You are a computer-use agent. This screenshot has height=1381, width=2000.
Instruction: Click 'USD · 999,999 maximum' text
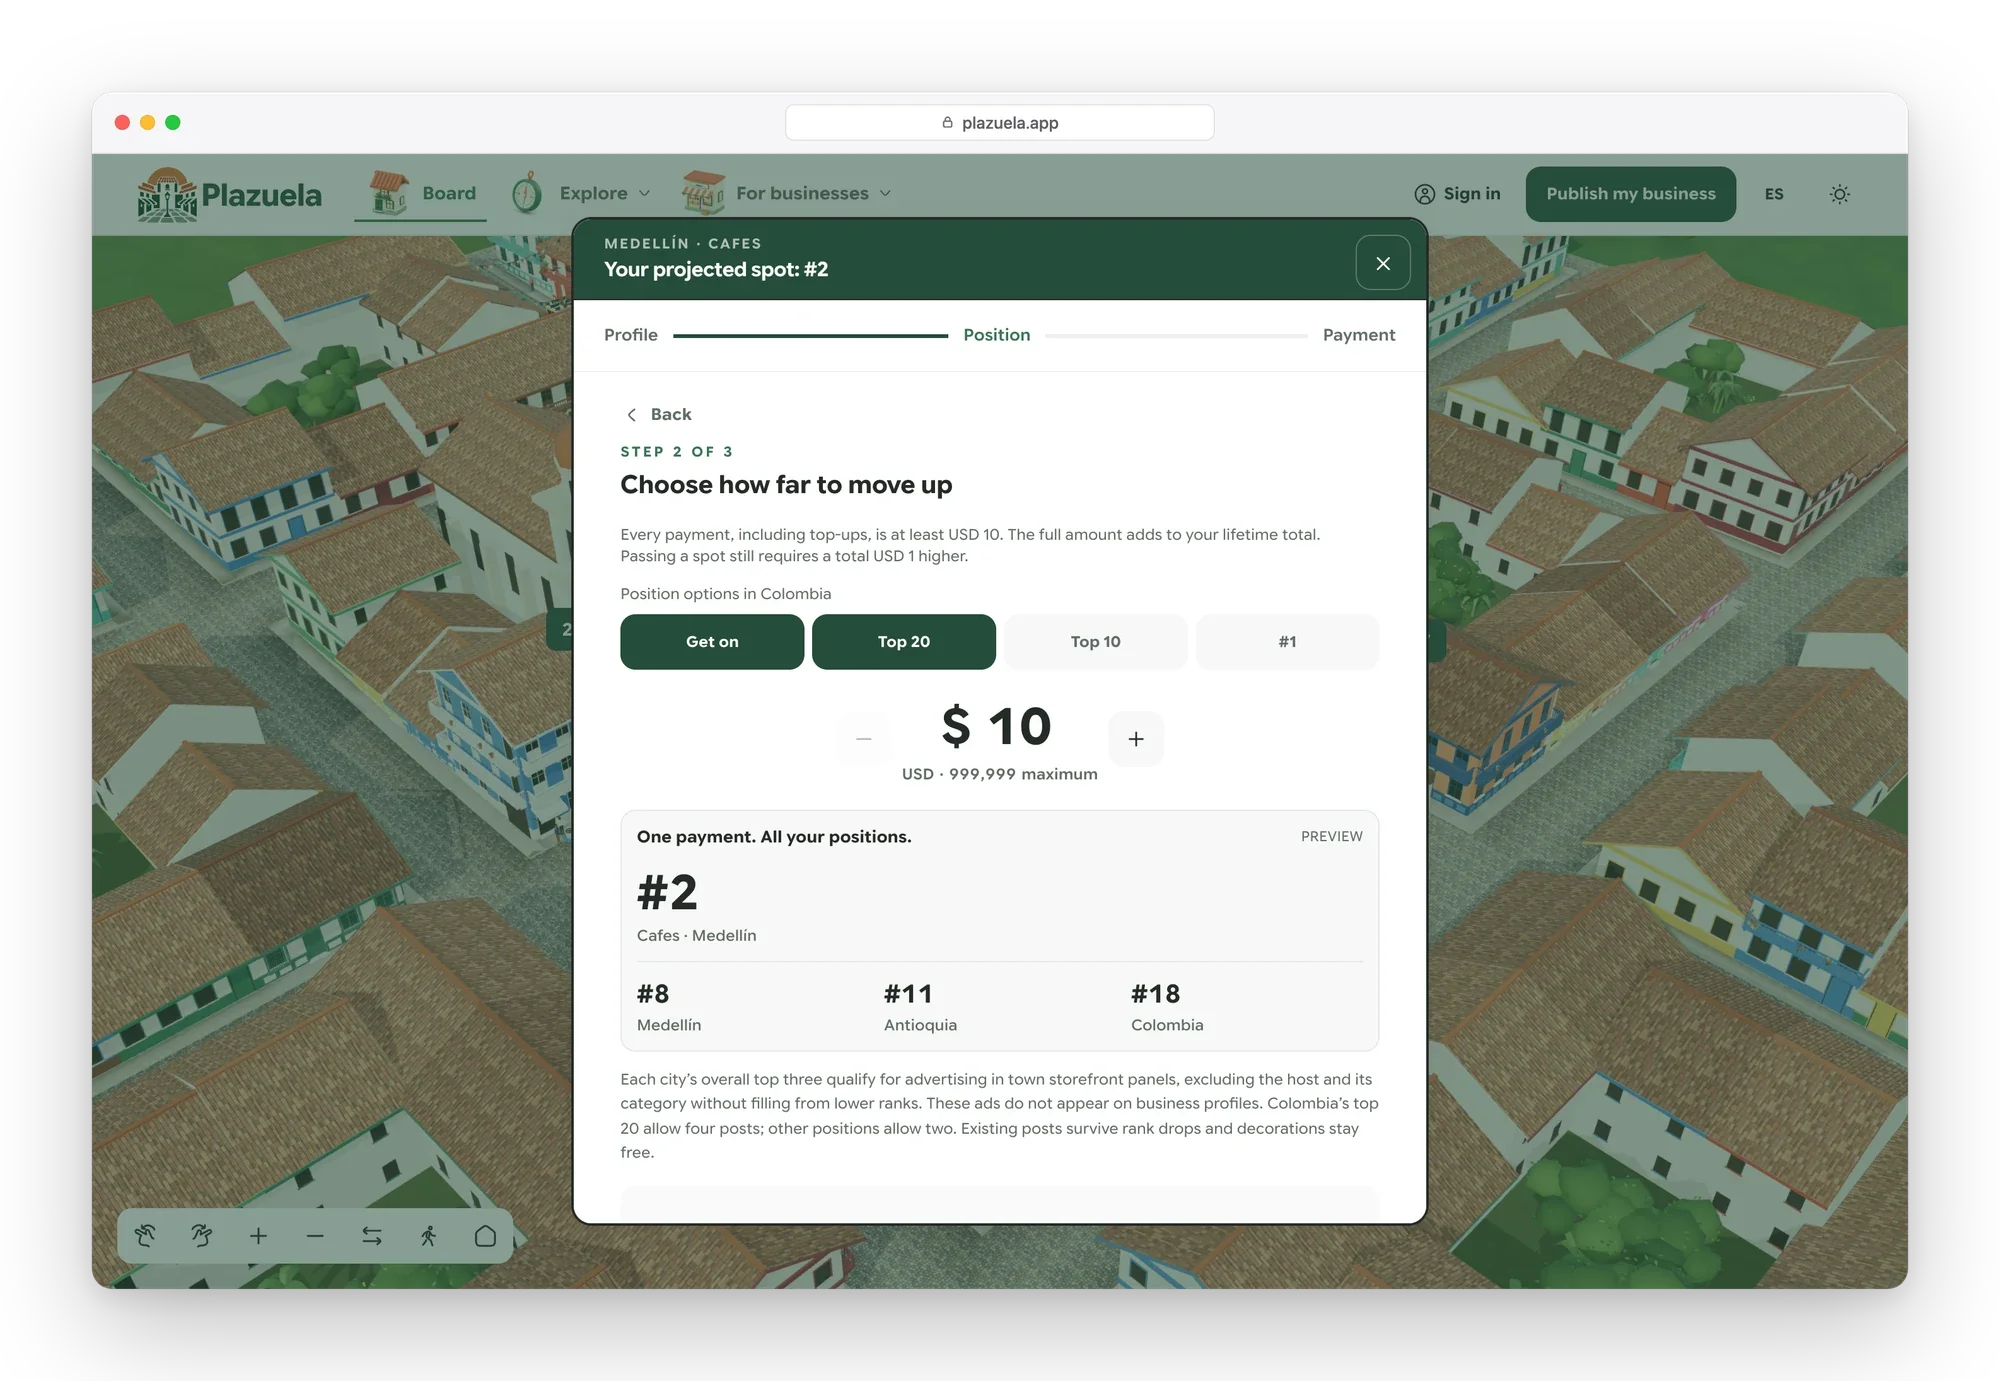click(x=1000, y=774)
